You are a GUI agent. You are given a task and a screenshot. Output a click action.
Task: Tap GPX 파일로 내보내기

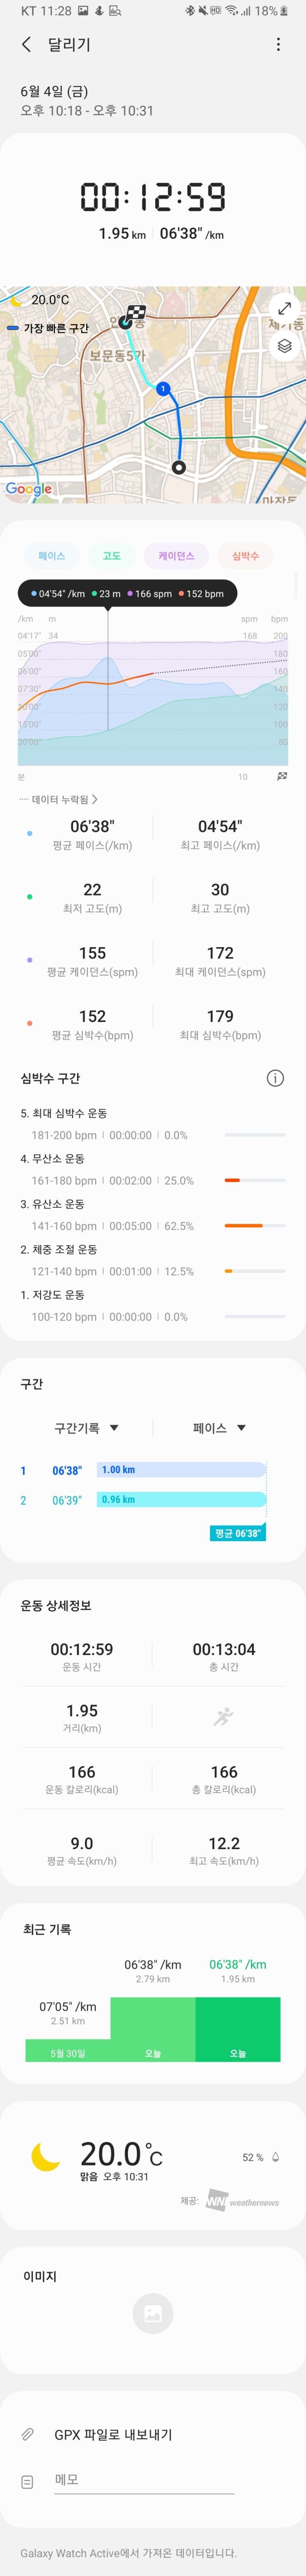(x=113, y=2435)
